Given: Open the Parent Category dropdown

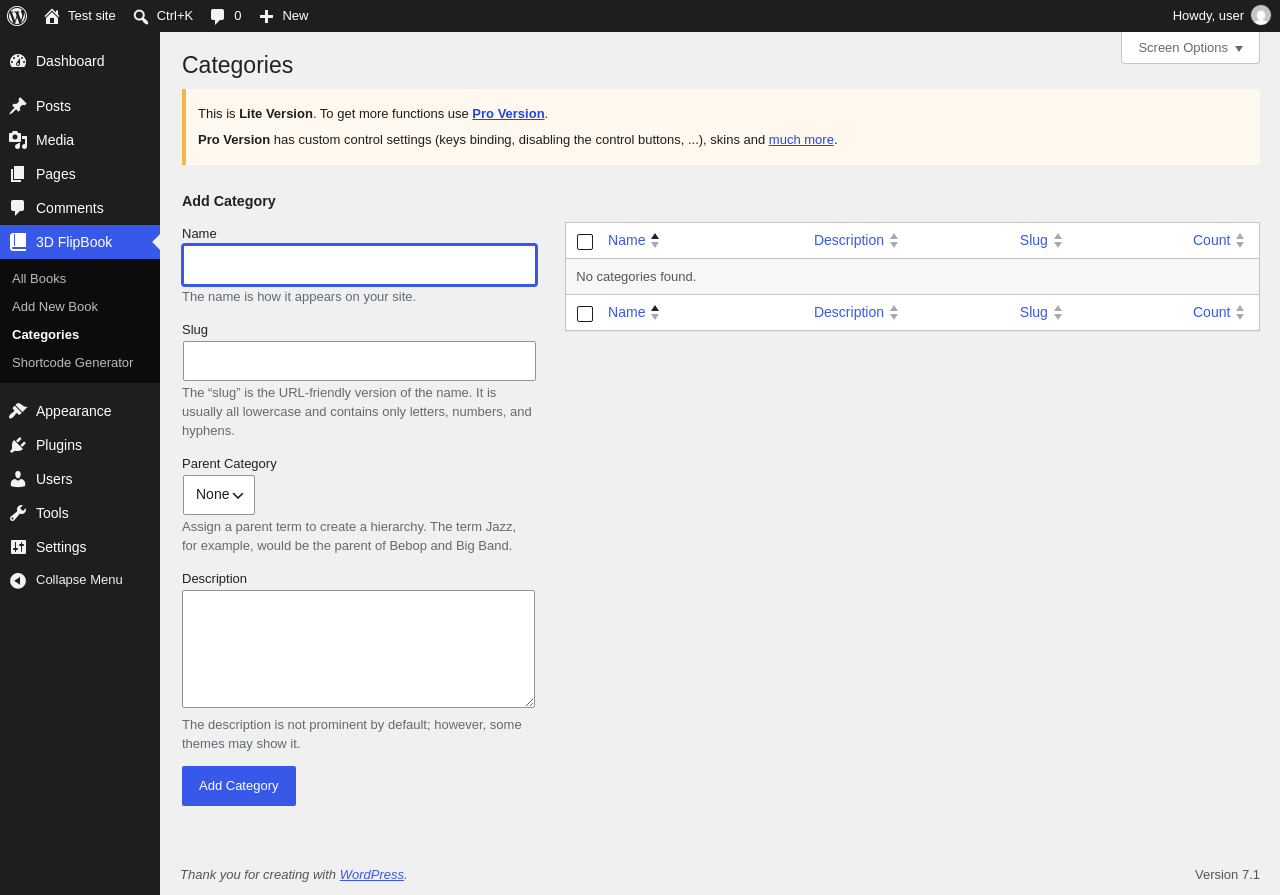Looking at the screenshot, I should [219, 495].
